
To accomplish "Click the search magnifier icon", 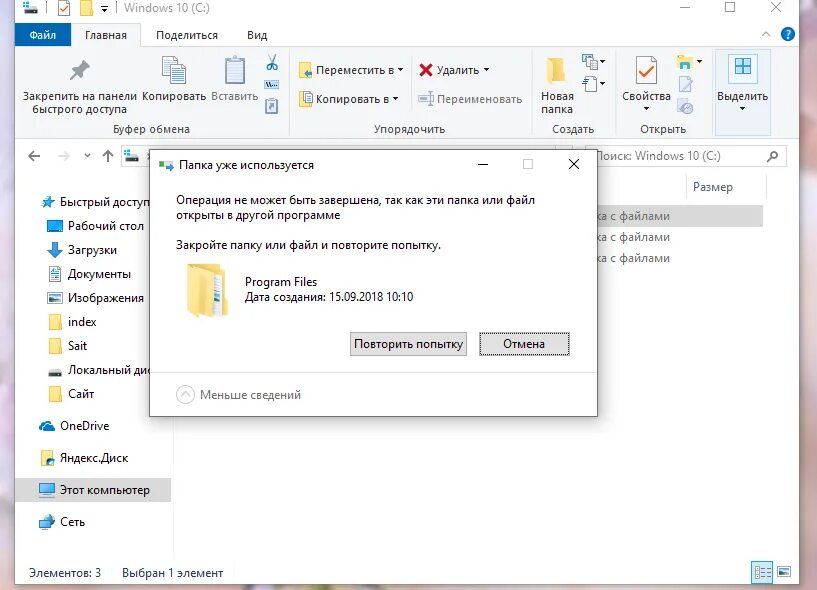I will tap(773, 156).
